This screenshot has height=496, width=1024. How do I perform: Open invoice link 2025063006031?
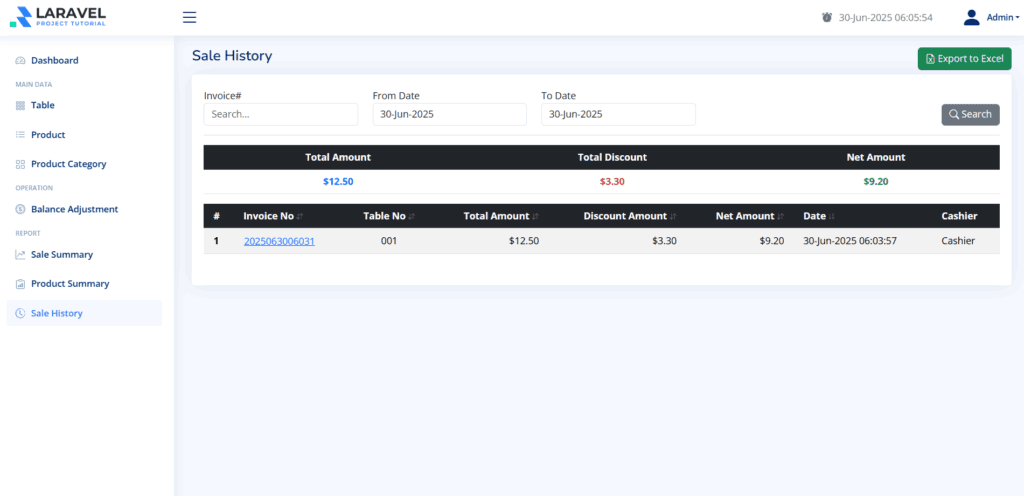point(279,241)
